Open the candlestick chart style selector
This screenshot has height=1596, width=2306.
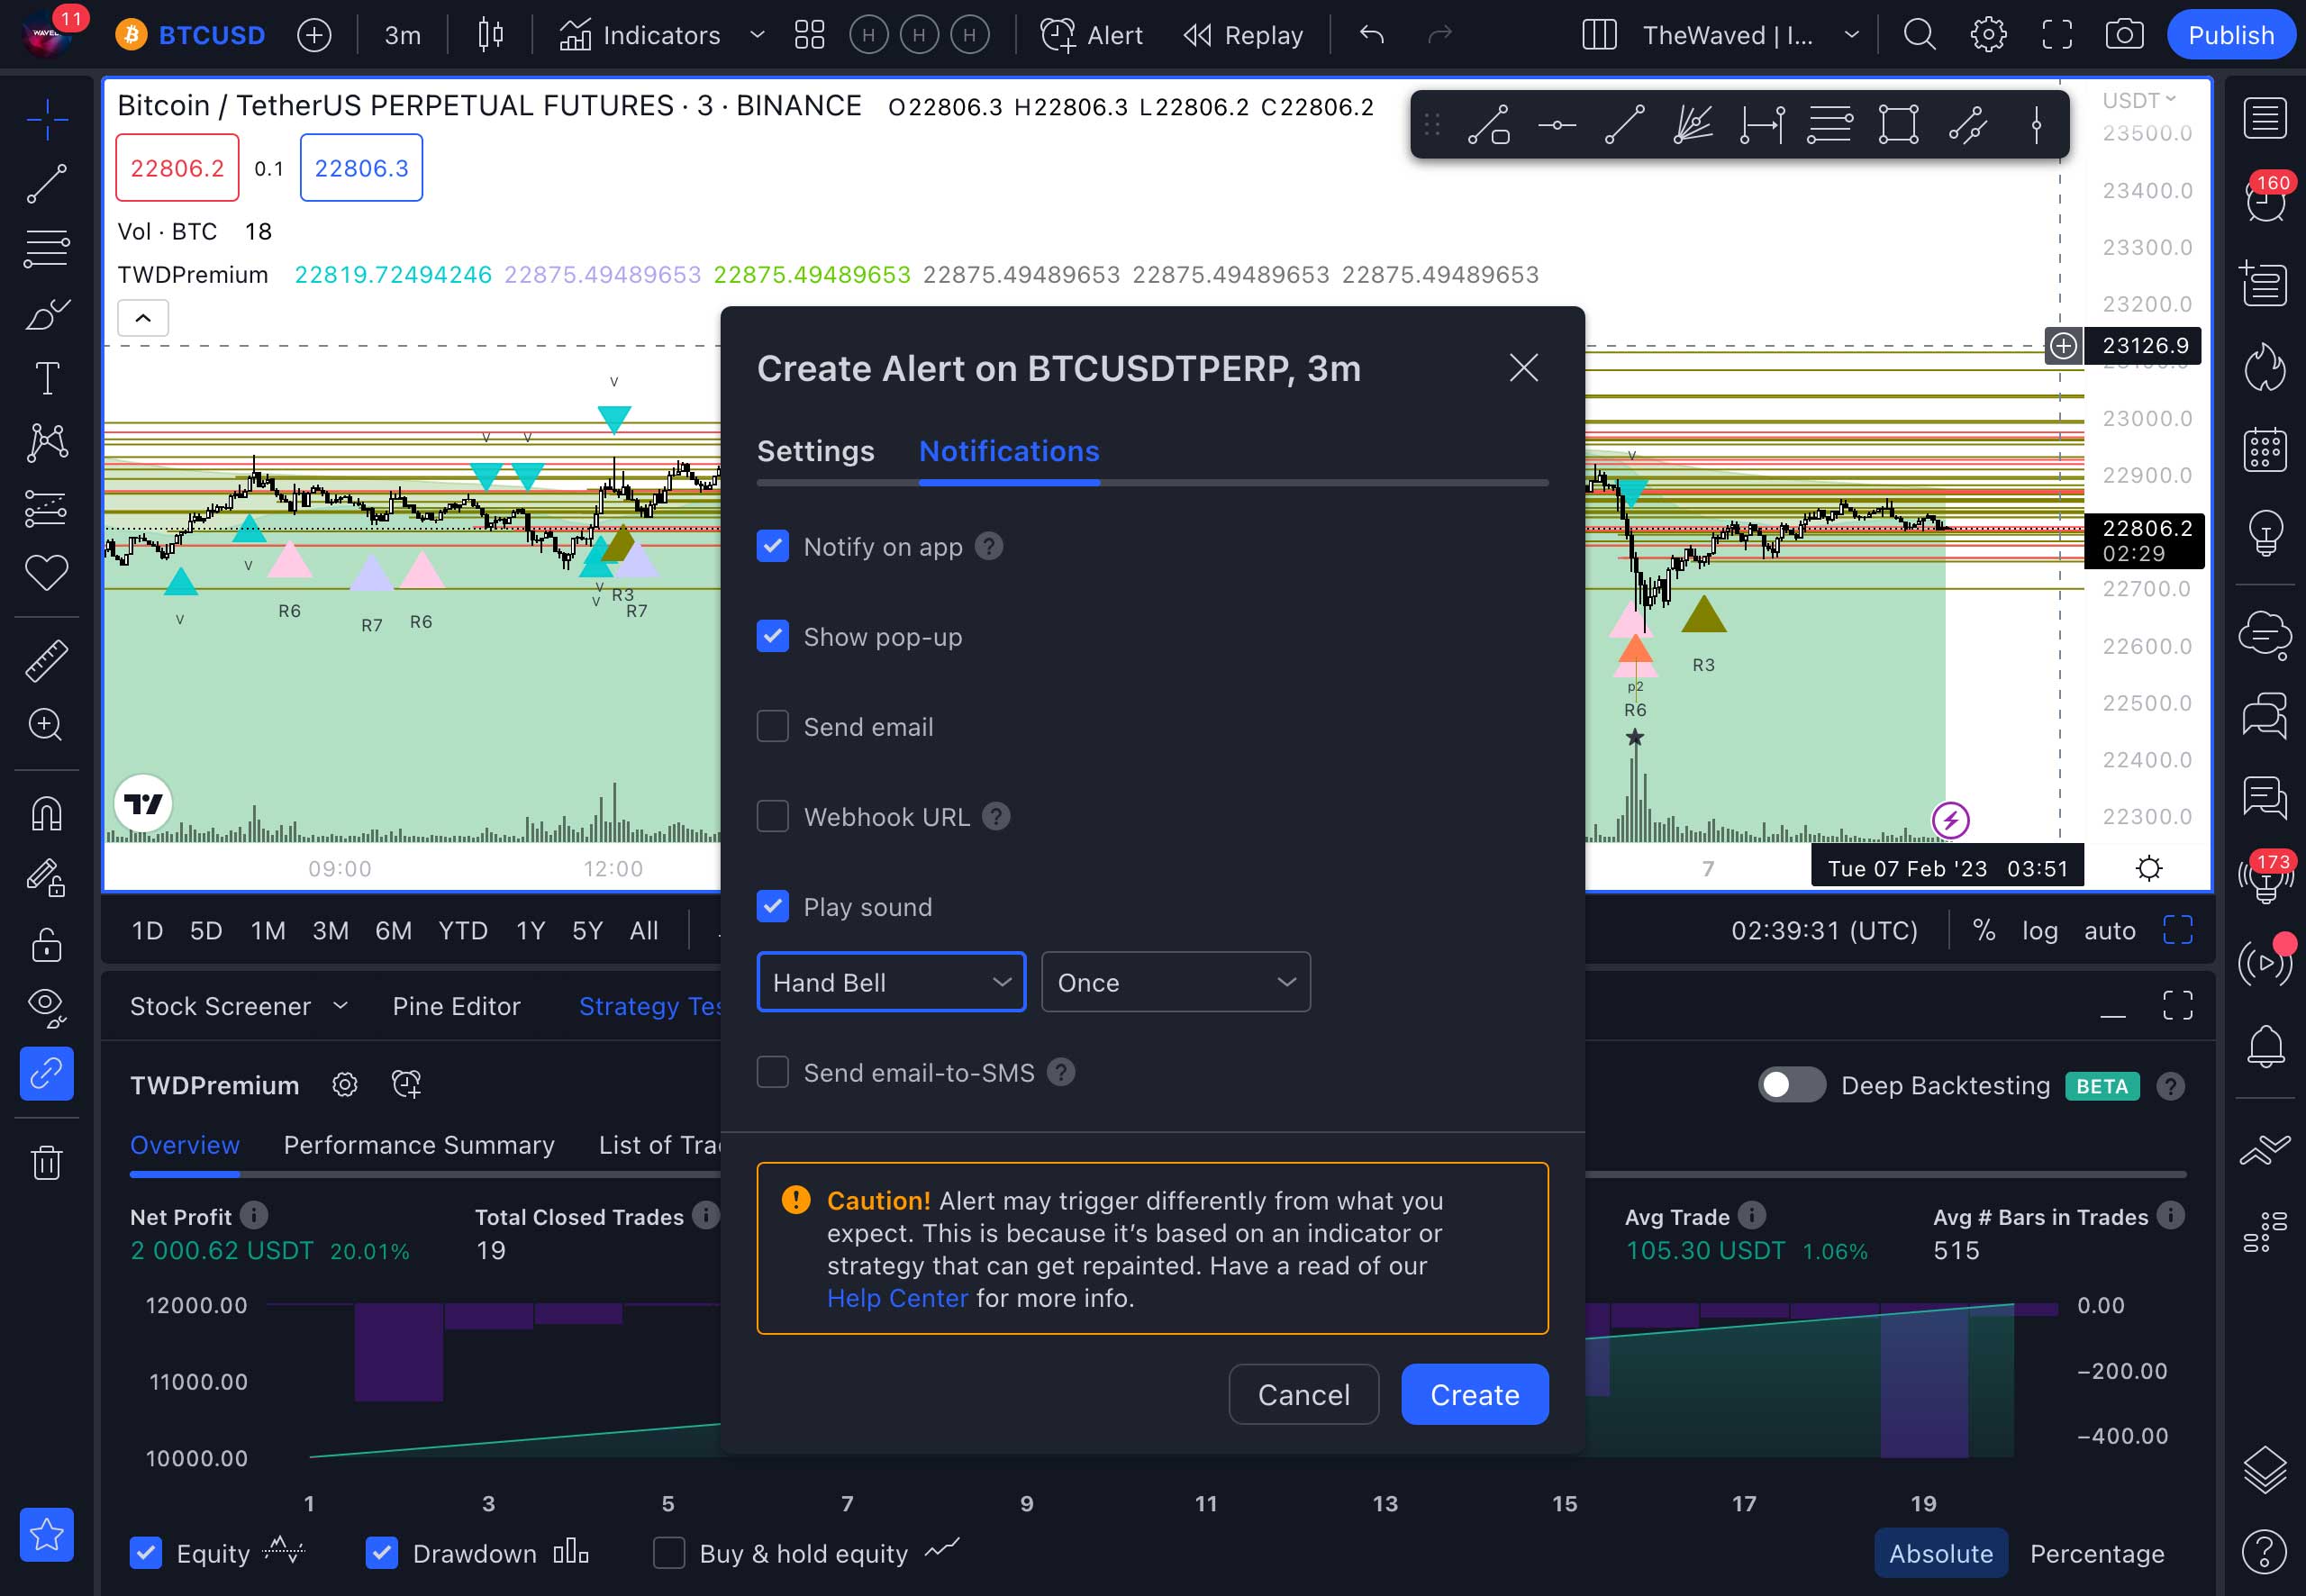point(490,35)
